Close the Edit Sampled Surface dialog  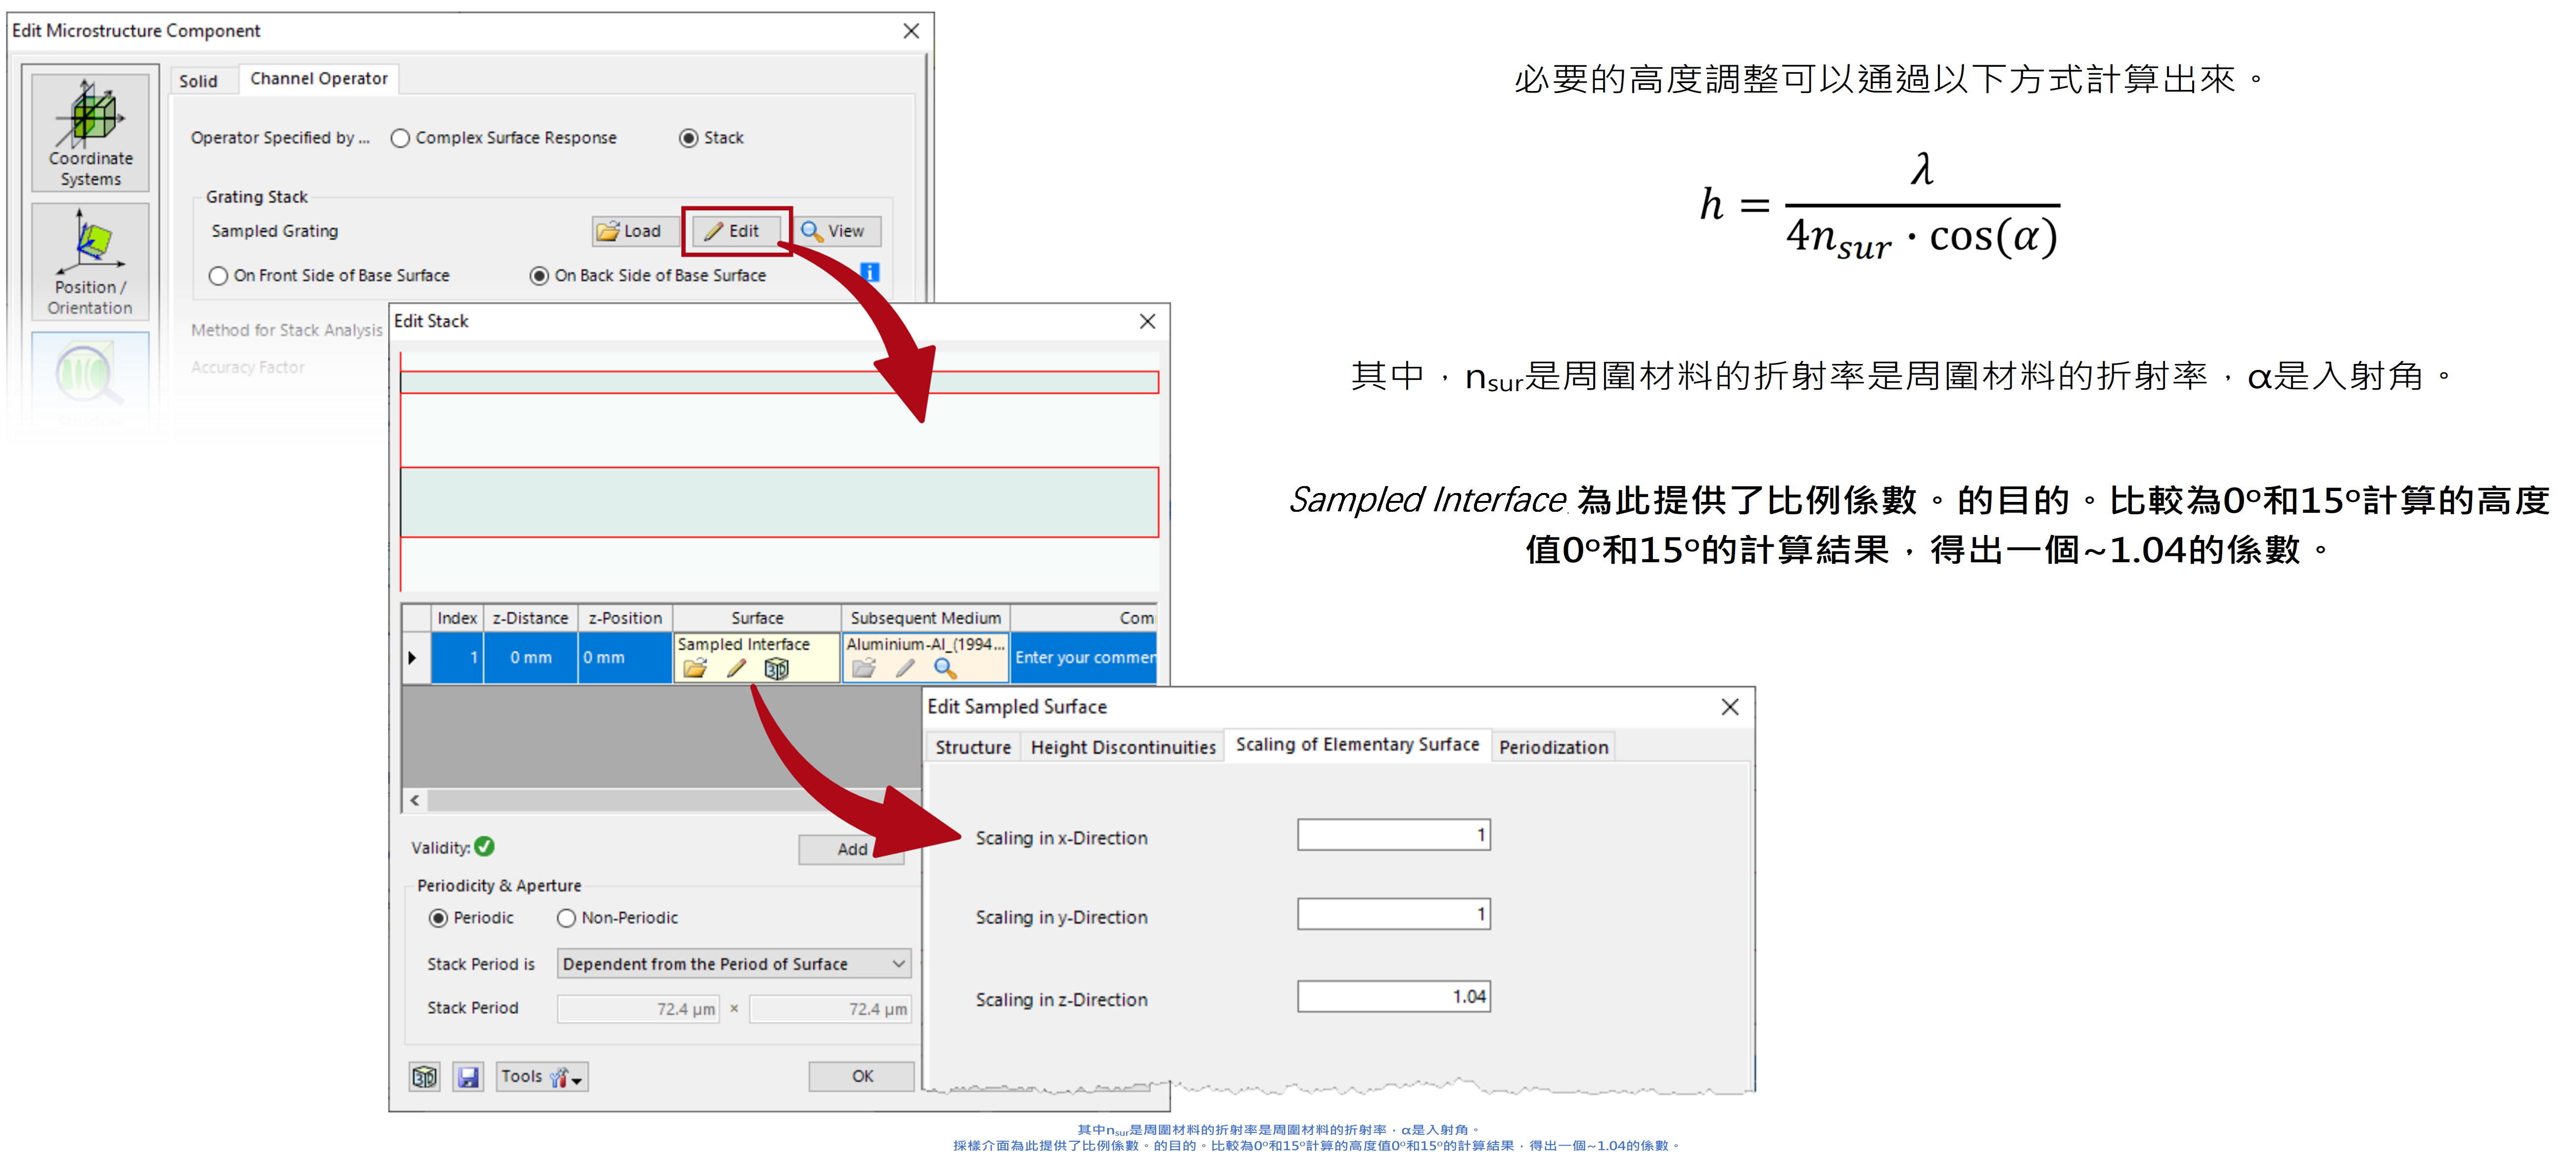[x=1730, y=707]
